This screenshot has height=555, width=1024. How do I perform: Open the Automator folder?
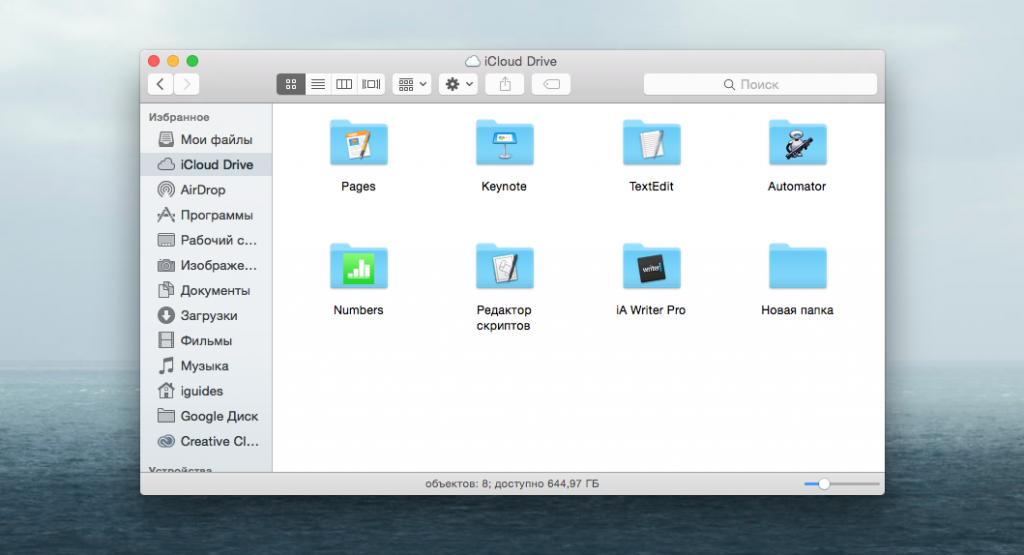pyautogui.click(x=797, y=142)
